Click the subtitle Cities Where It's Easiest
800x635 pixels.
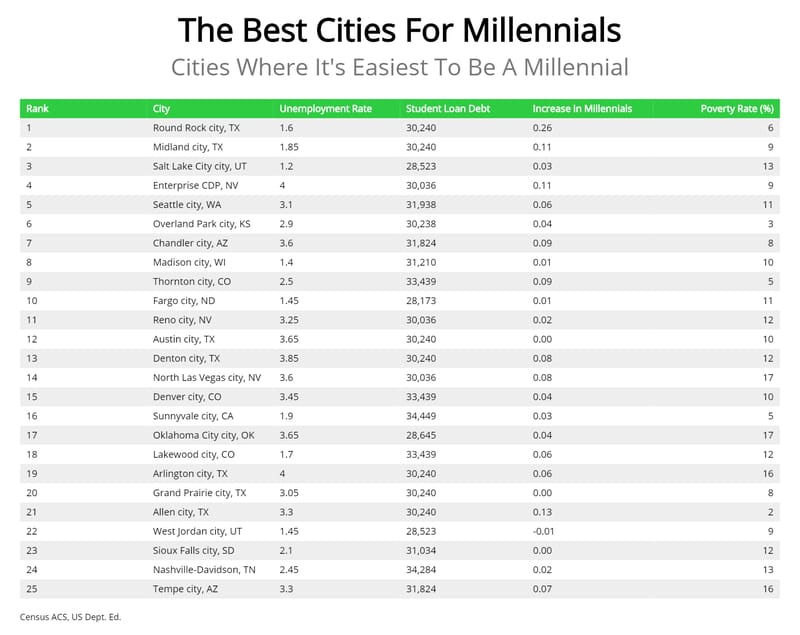pyautogui.click(x=399, y=68)
